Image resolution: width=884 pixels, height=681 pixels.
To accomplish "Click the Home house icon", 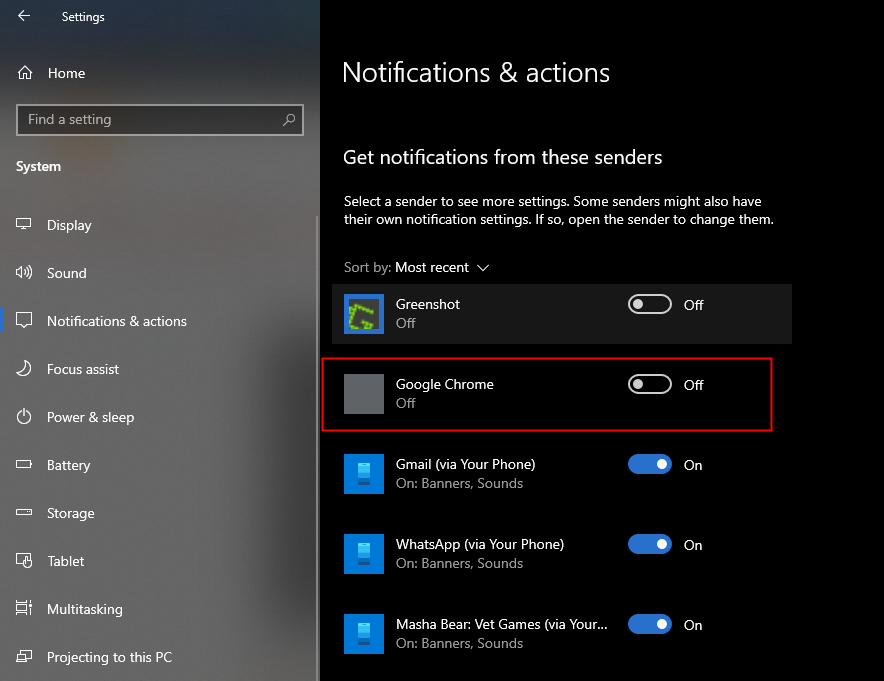I will point(25,73).
